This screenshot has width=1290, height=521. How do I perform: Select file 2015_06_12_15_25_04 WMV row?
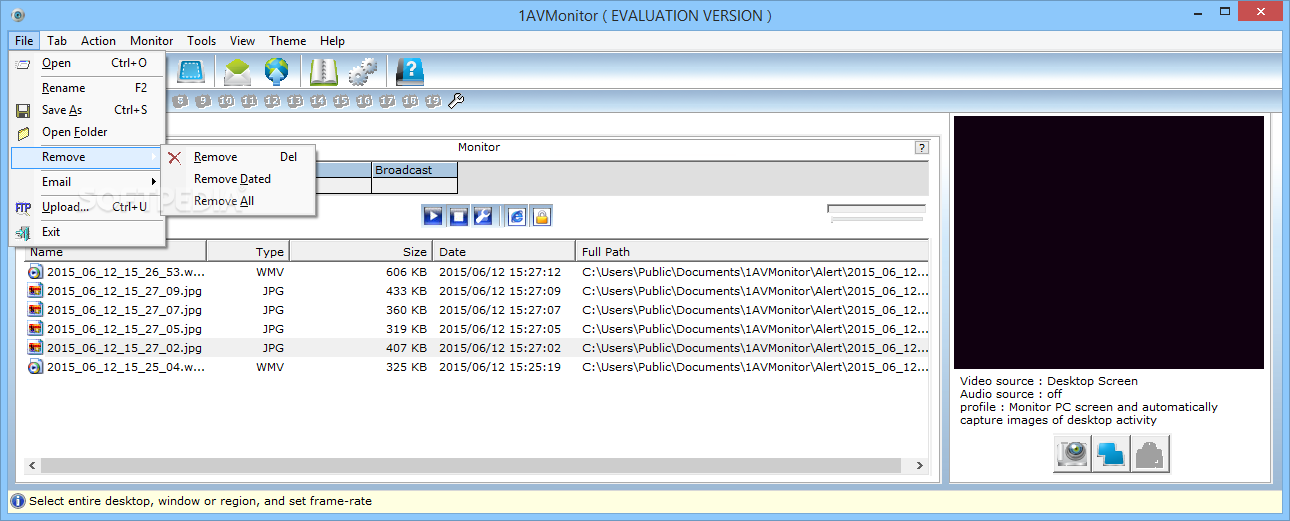477,367
